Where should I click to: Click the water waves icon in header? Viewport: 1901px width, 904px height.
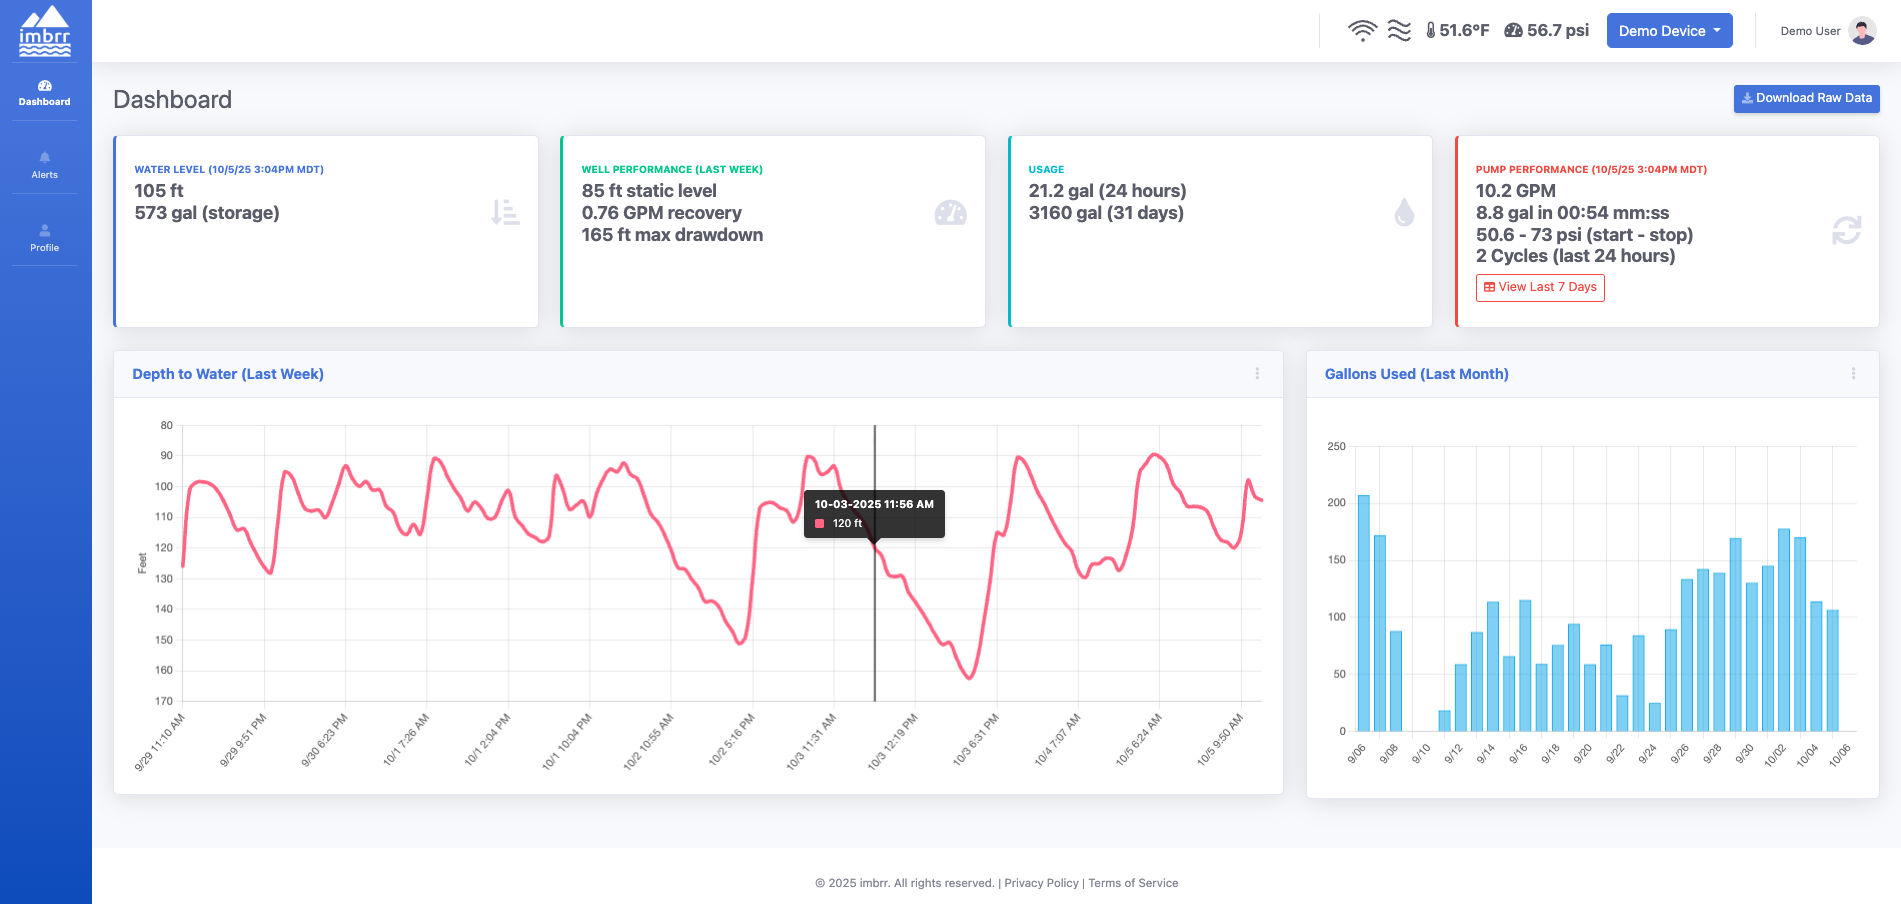tap(1398, 30)
